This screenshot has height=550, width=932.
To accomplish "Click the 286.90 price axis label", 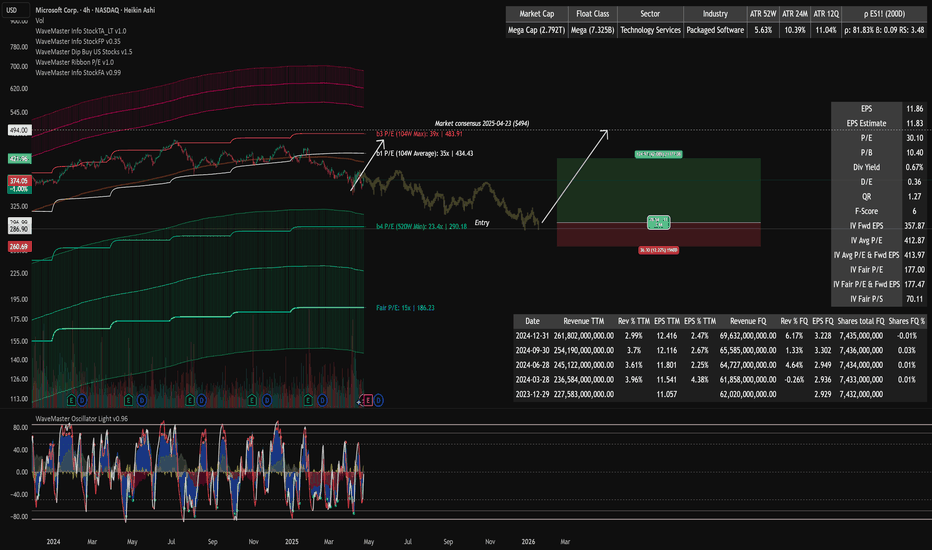I will point(19,229).
